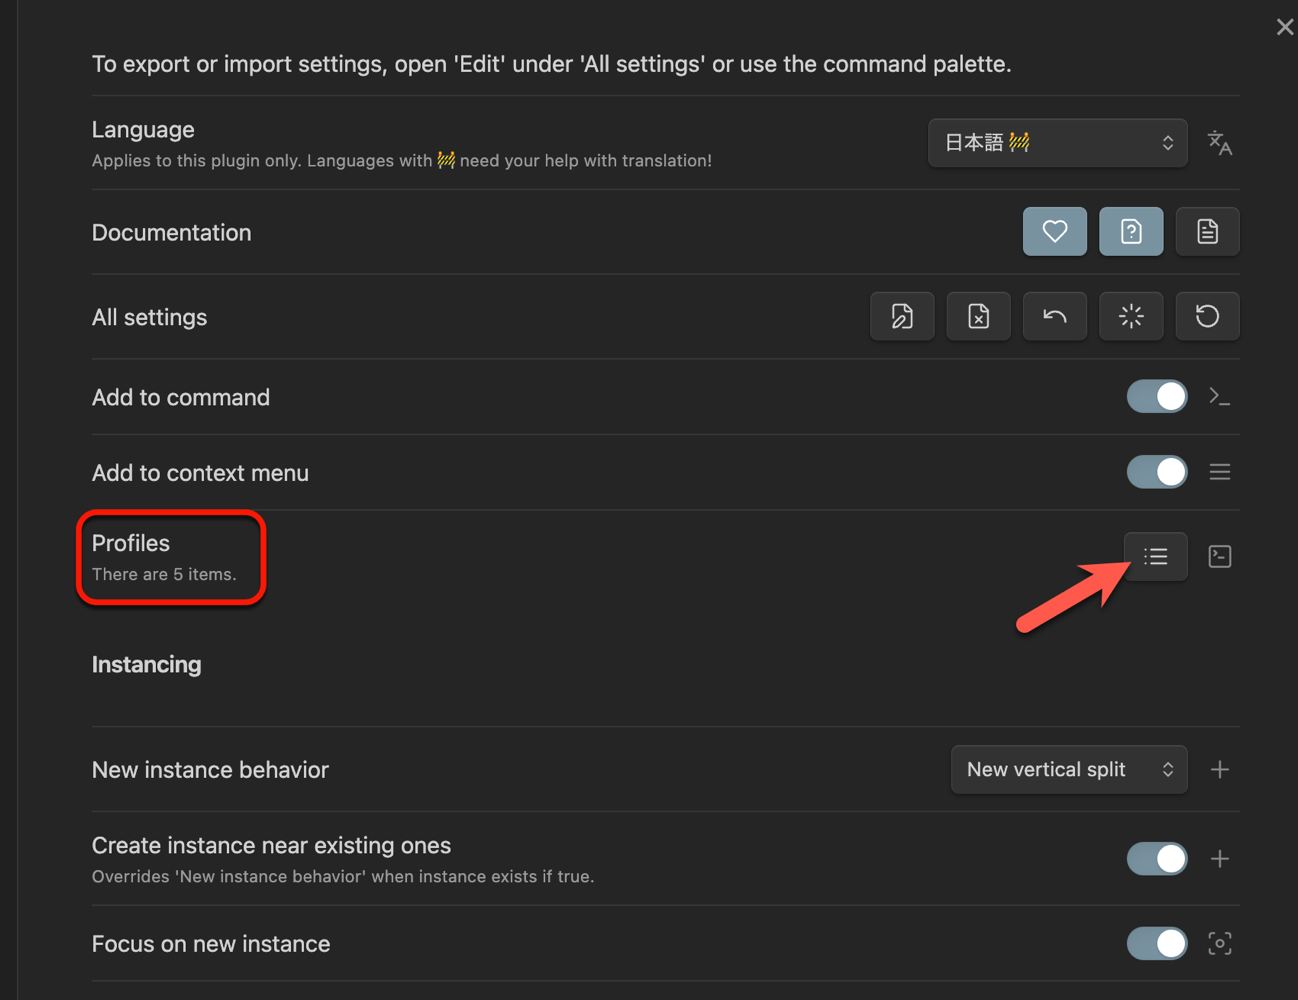Click the heart donate icon in Documentation
The image size is (1298, 1000).
click(x=1054, y=232)
